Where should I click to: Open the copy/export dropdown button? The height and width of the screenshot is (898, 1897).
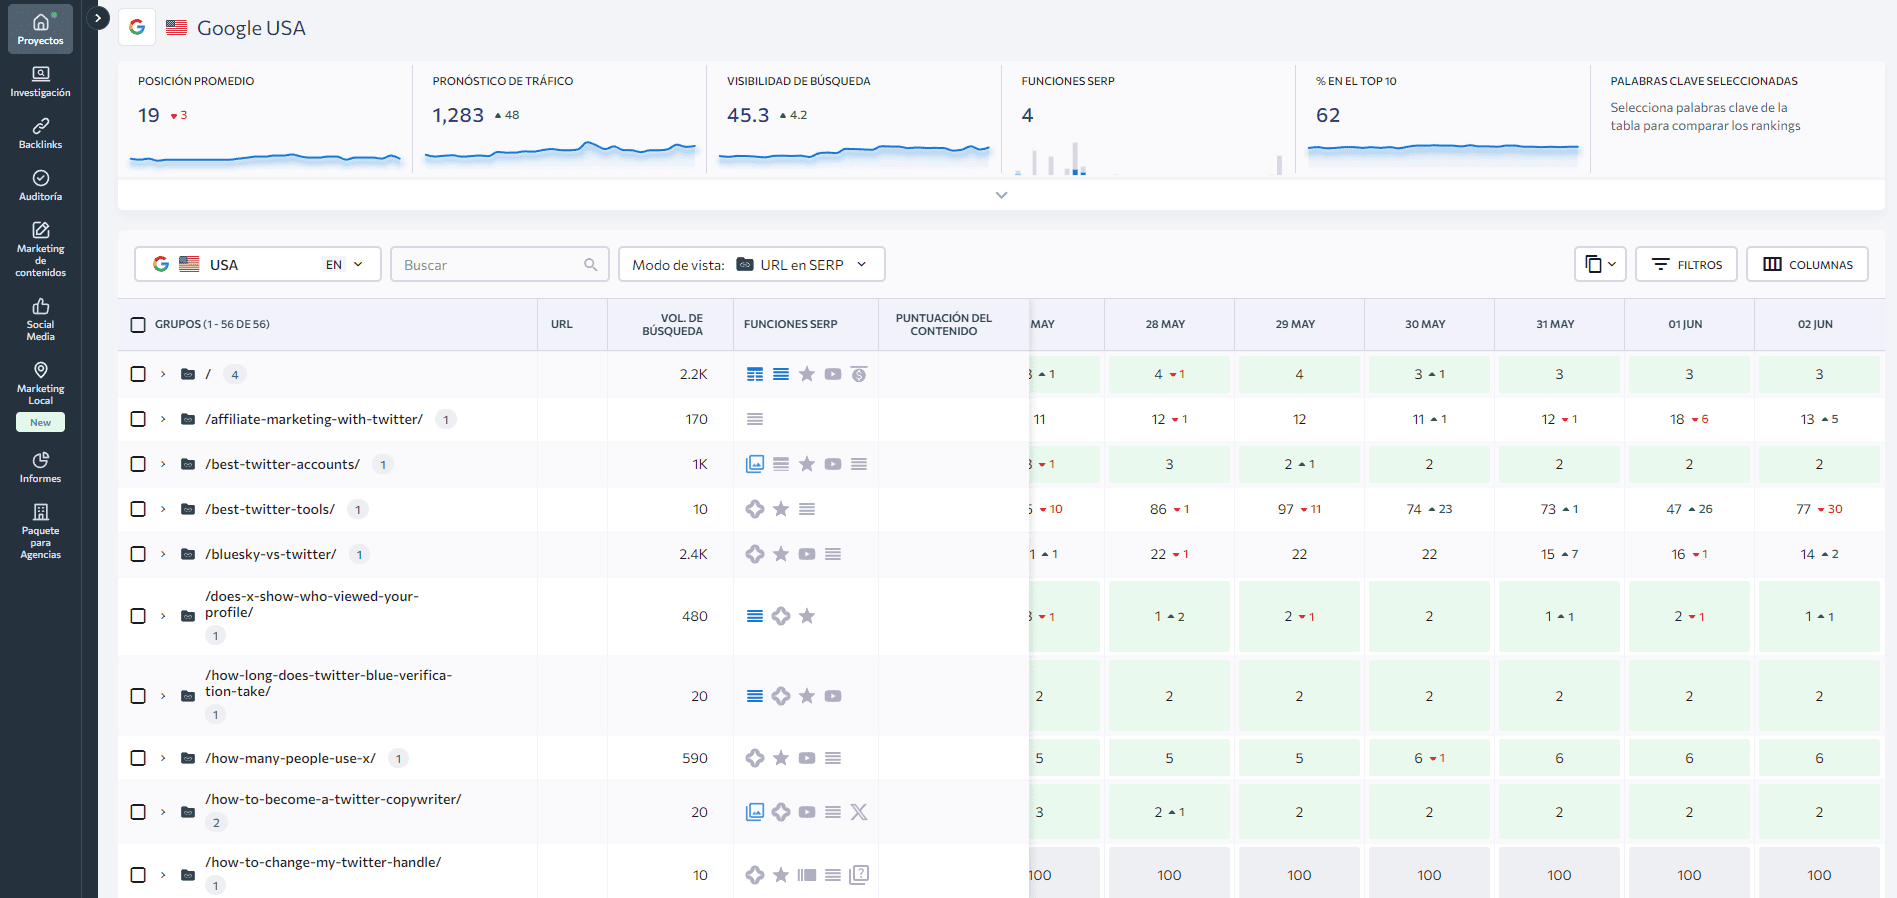tap(1600, 264)
